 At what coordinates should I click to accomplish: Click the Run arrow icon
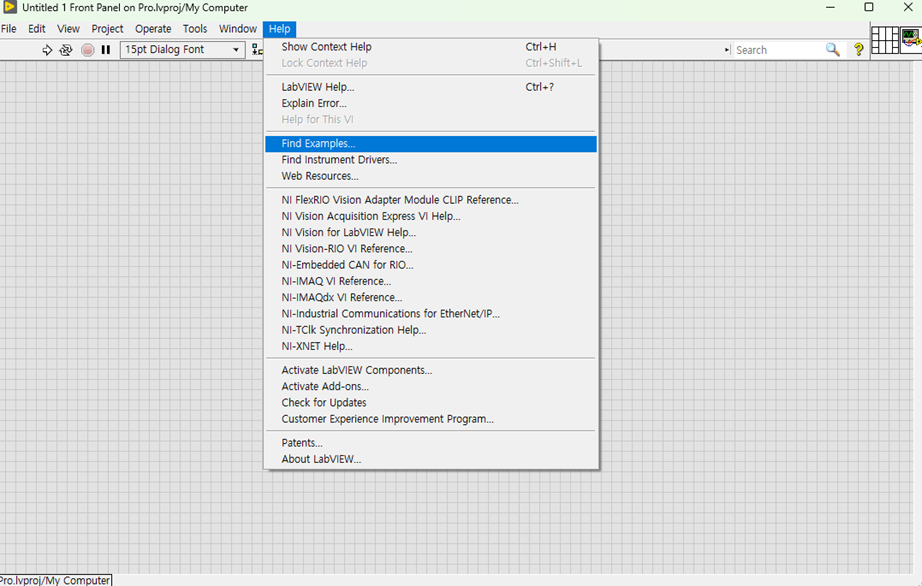(47, 50)
